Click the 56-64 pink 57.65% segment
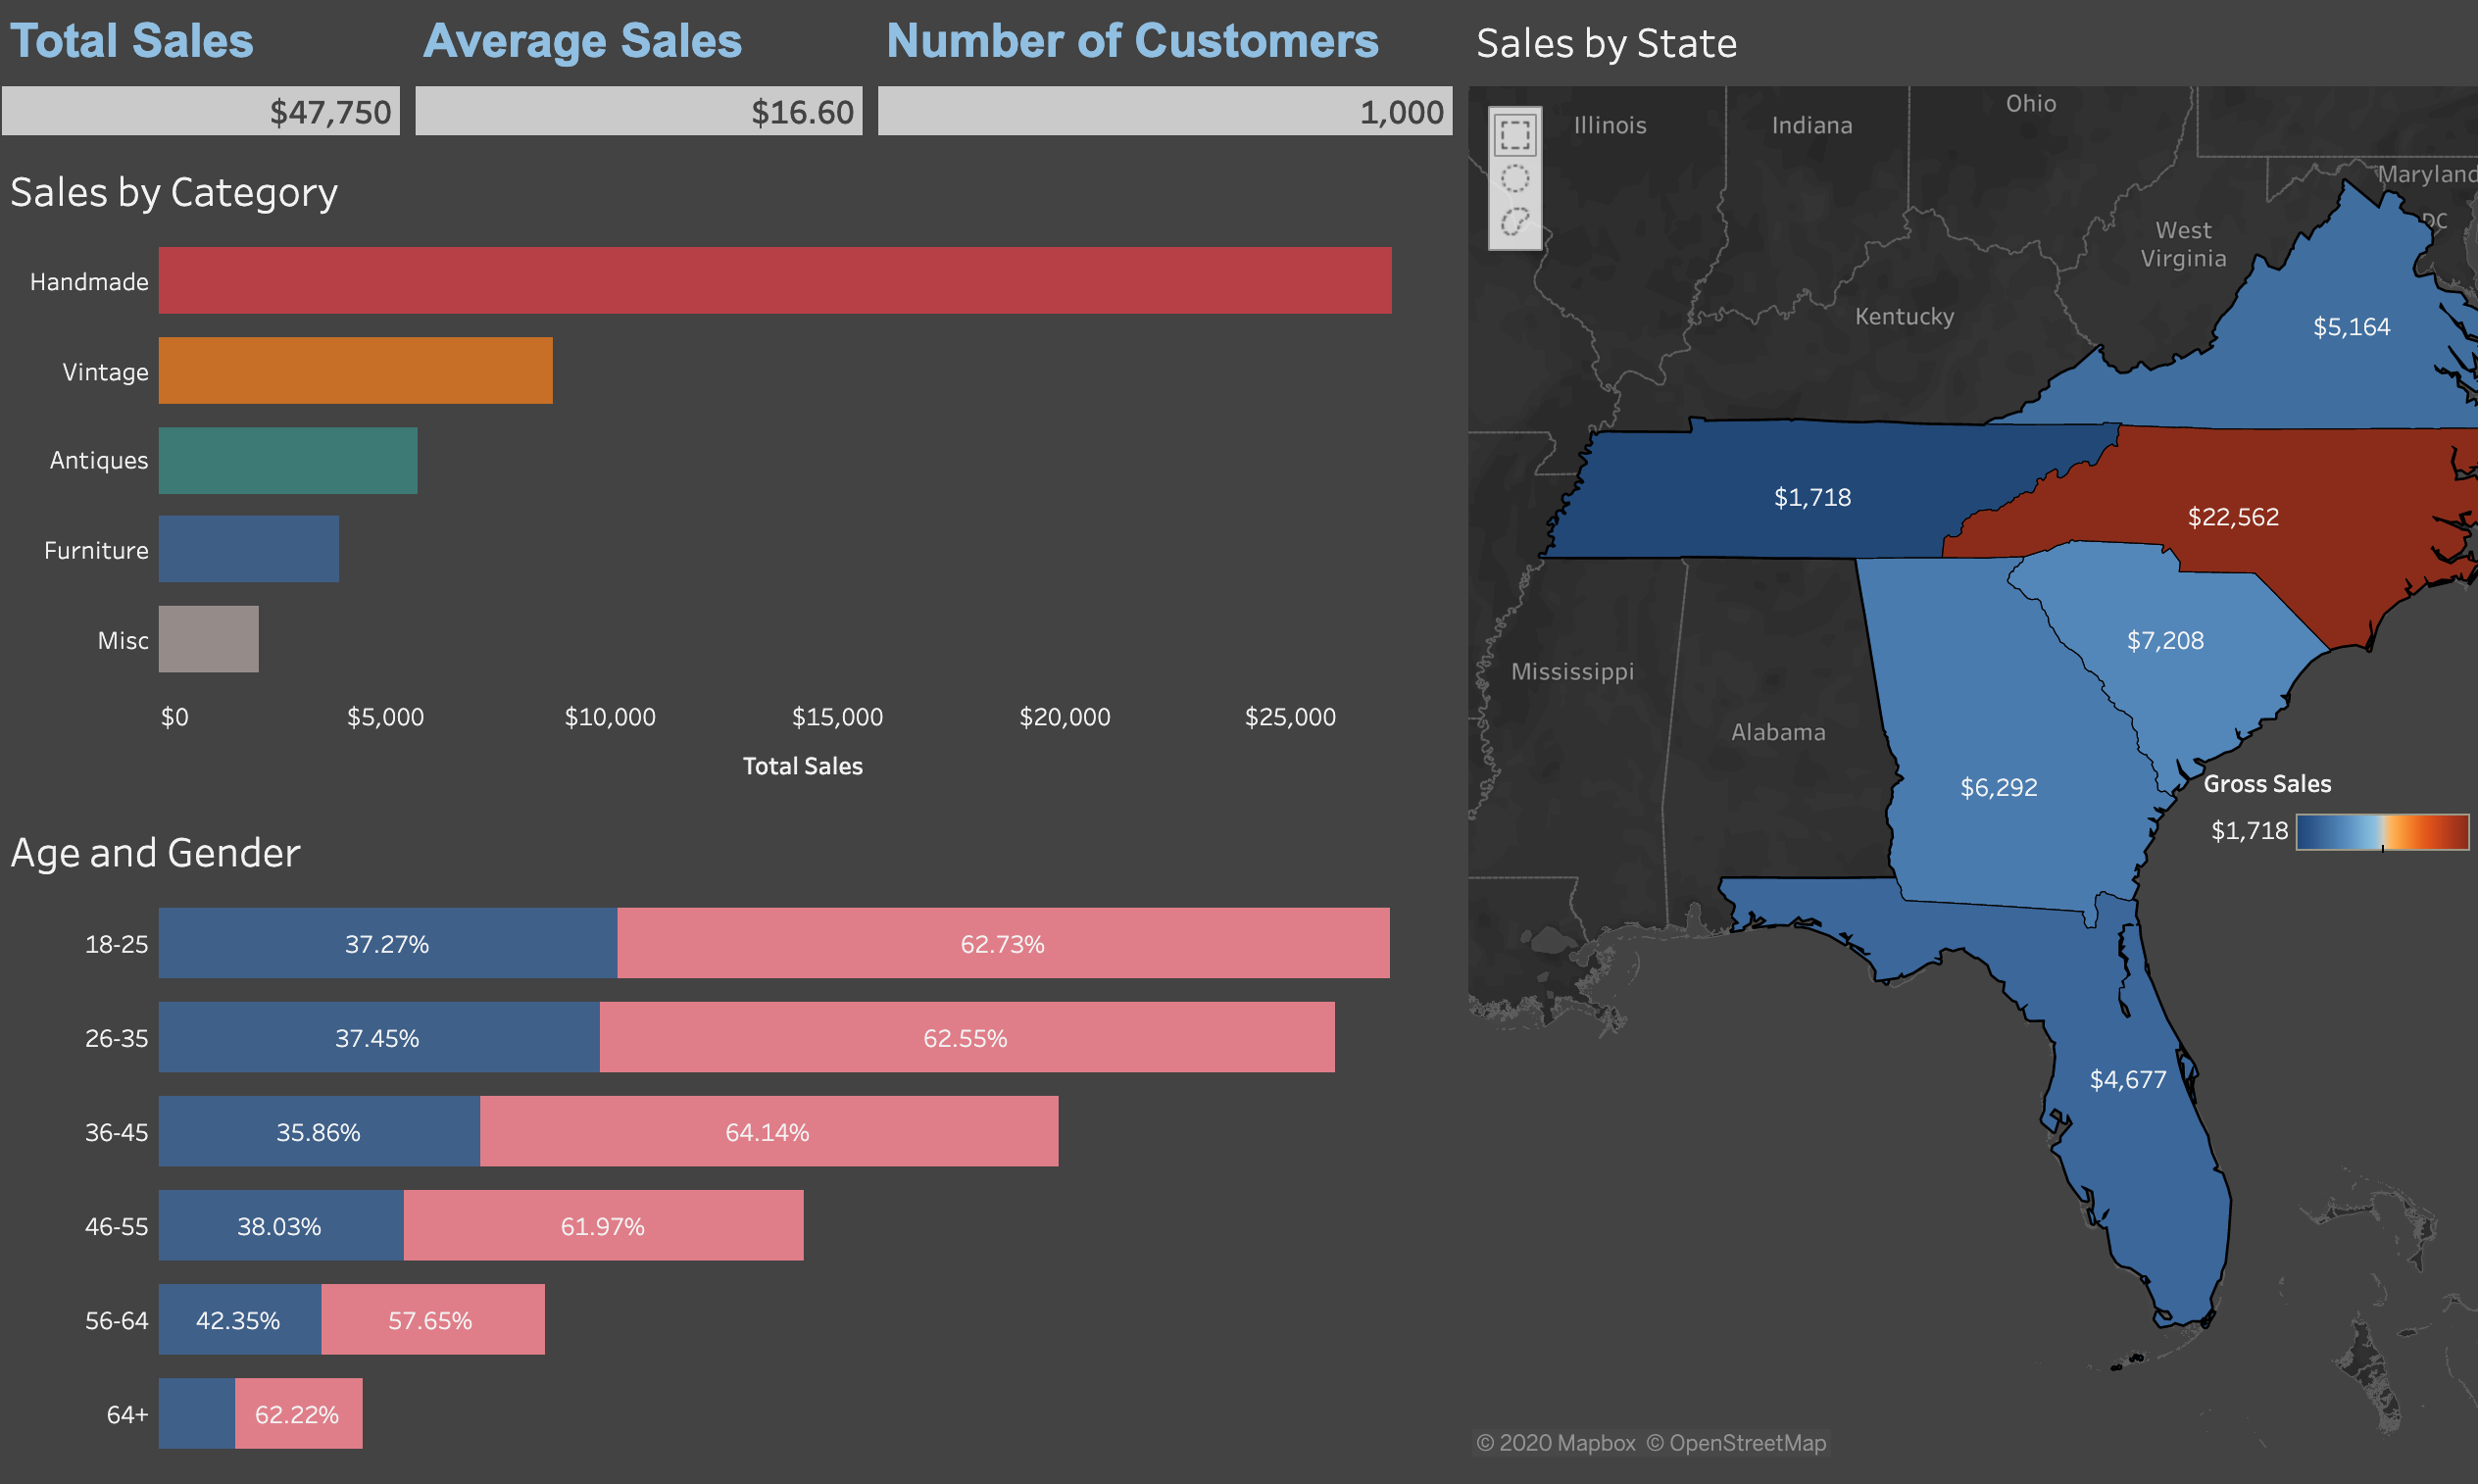 432,1319
